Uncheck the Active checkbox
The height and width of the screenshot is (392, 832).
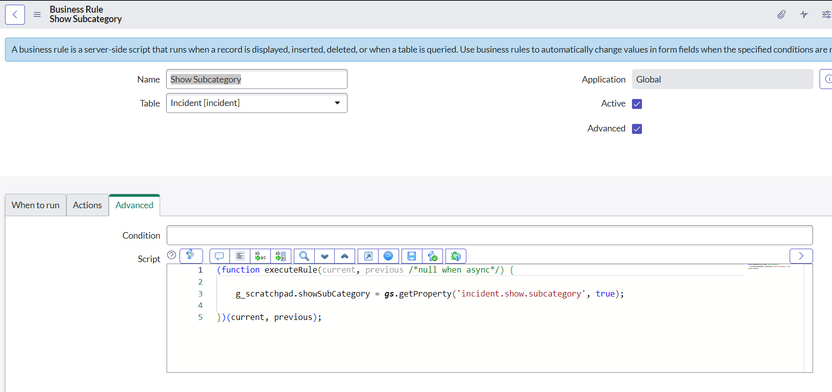pos(637,104)
